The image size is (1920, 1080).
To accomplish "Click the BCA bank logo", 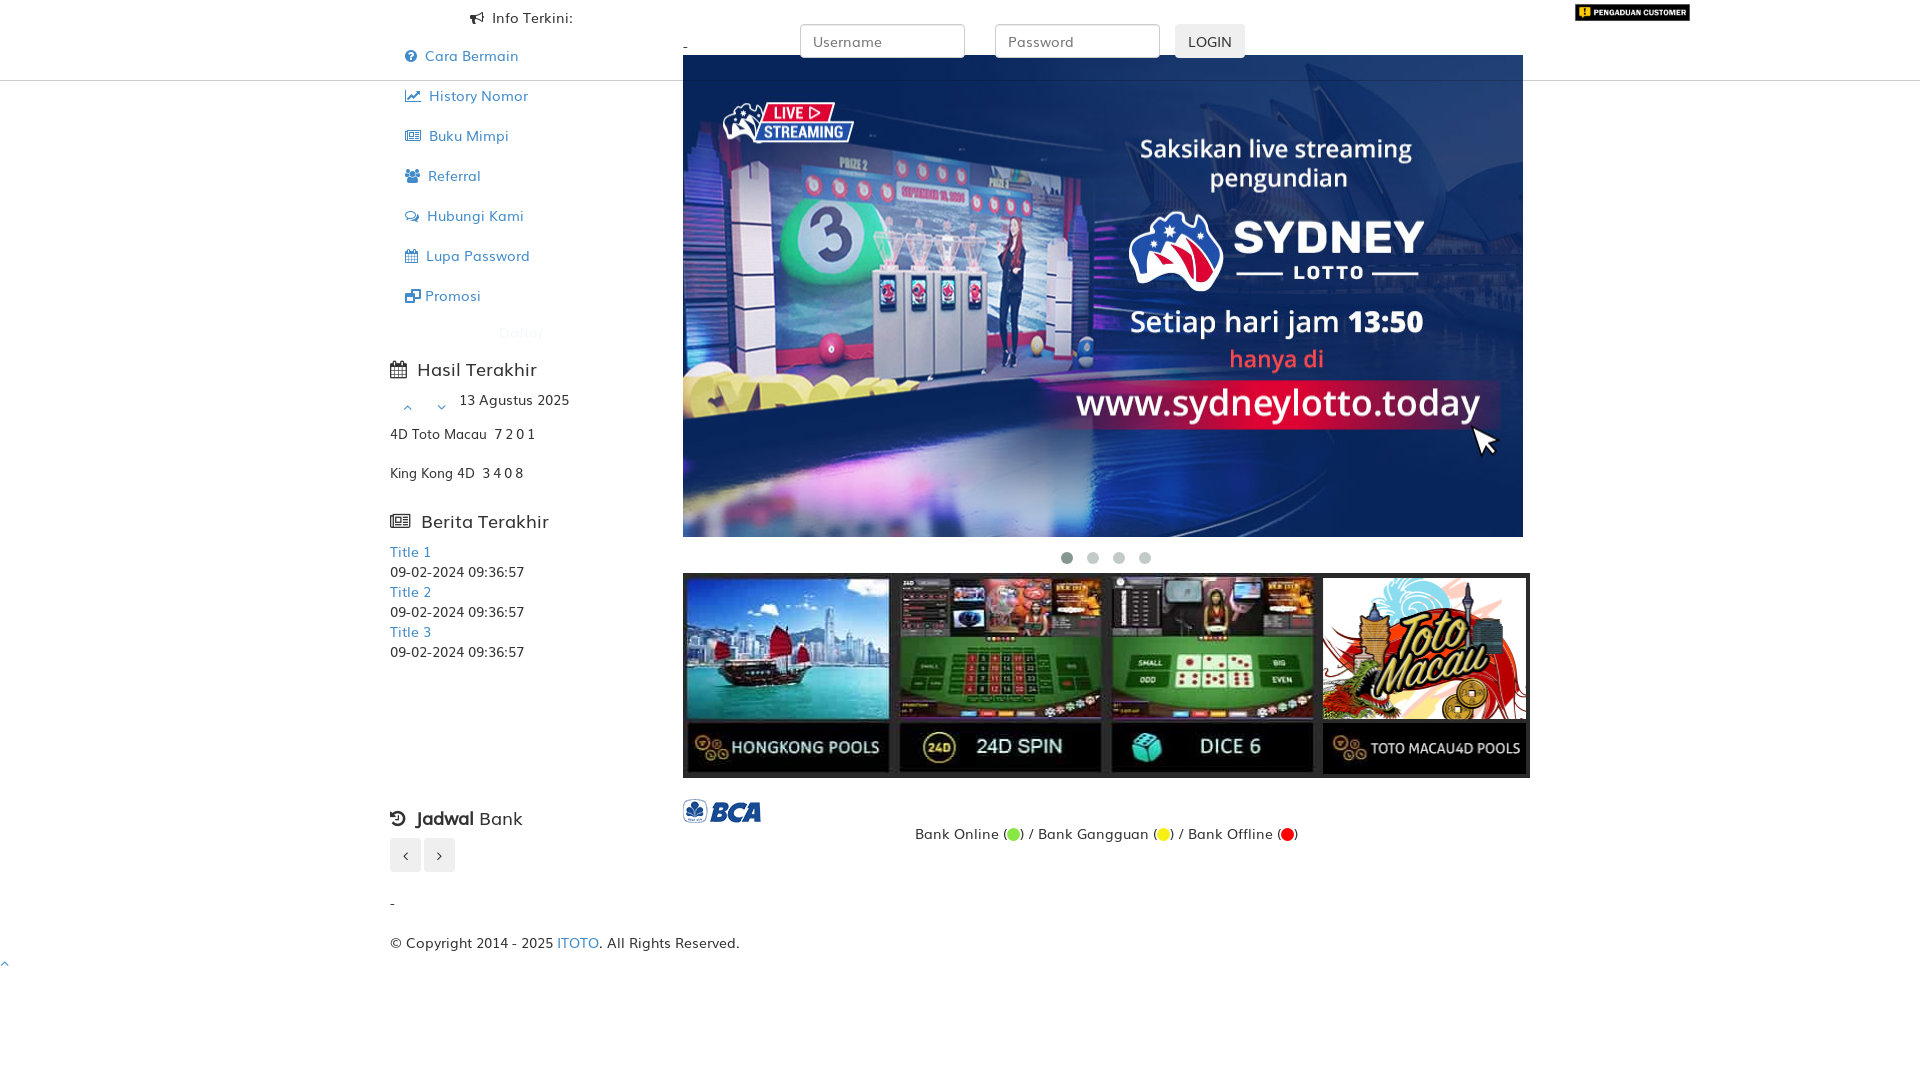I will (722, 811).
